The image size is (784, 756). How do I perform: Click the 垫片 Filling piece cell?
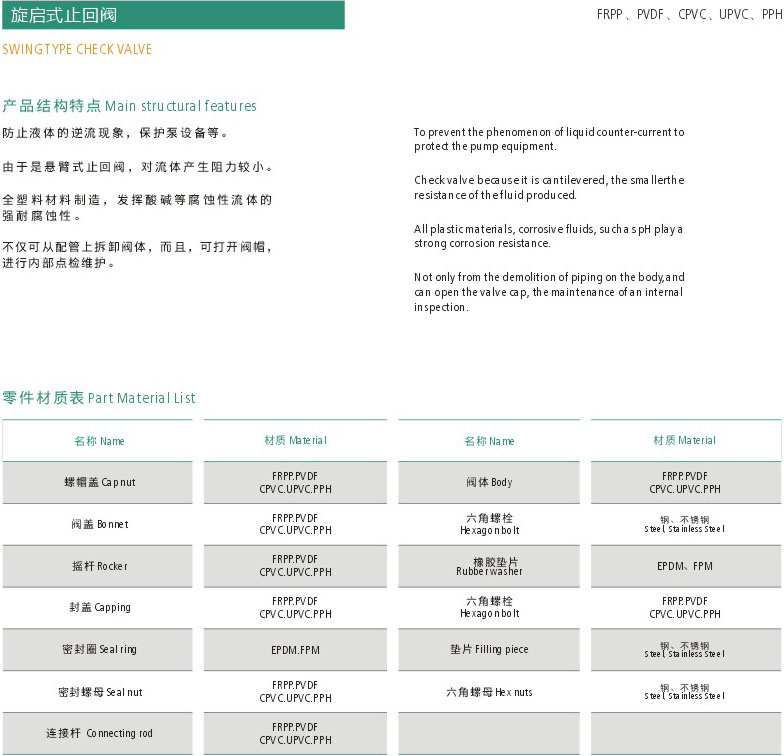(x=489, y=649)
